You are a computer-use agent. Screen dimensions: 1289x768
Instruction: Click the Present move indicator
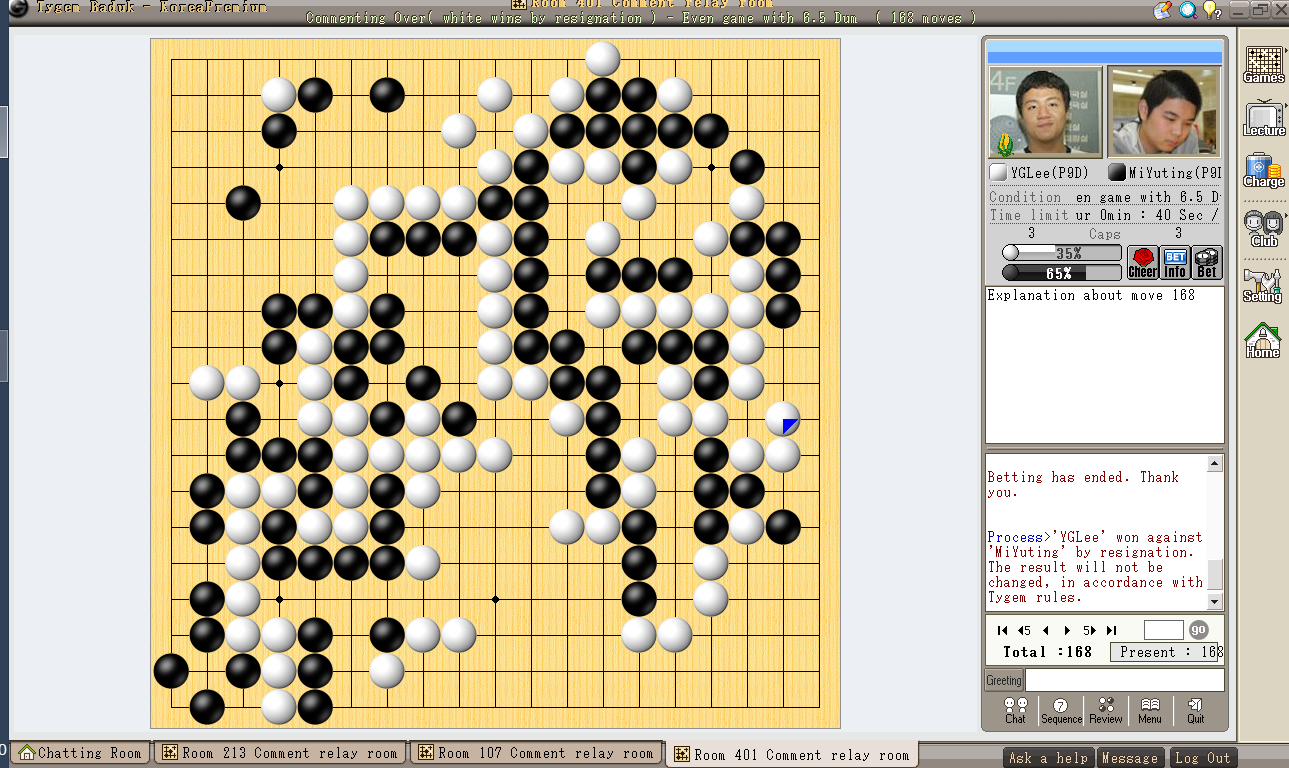coord(1167,652)
